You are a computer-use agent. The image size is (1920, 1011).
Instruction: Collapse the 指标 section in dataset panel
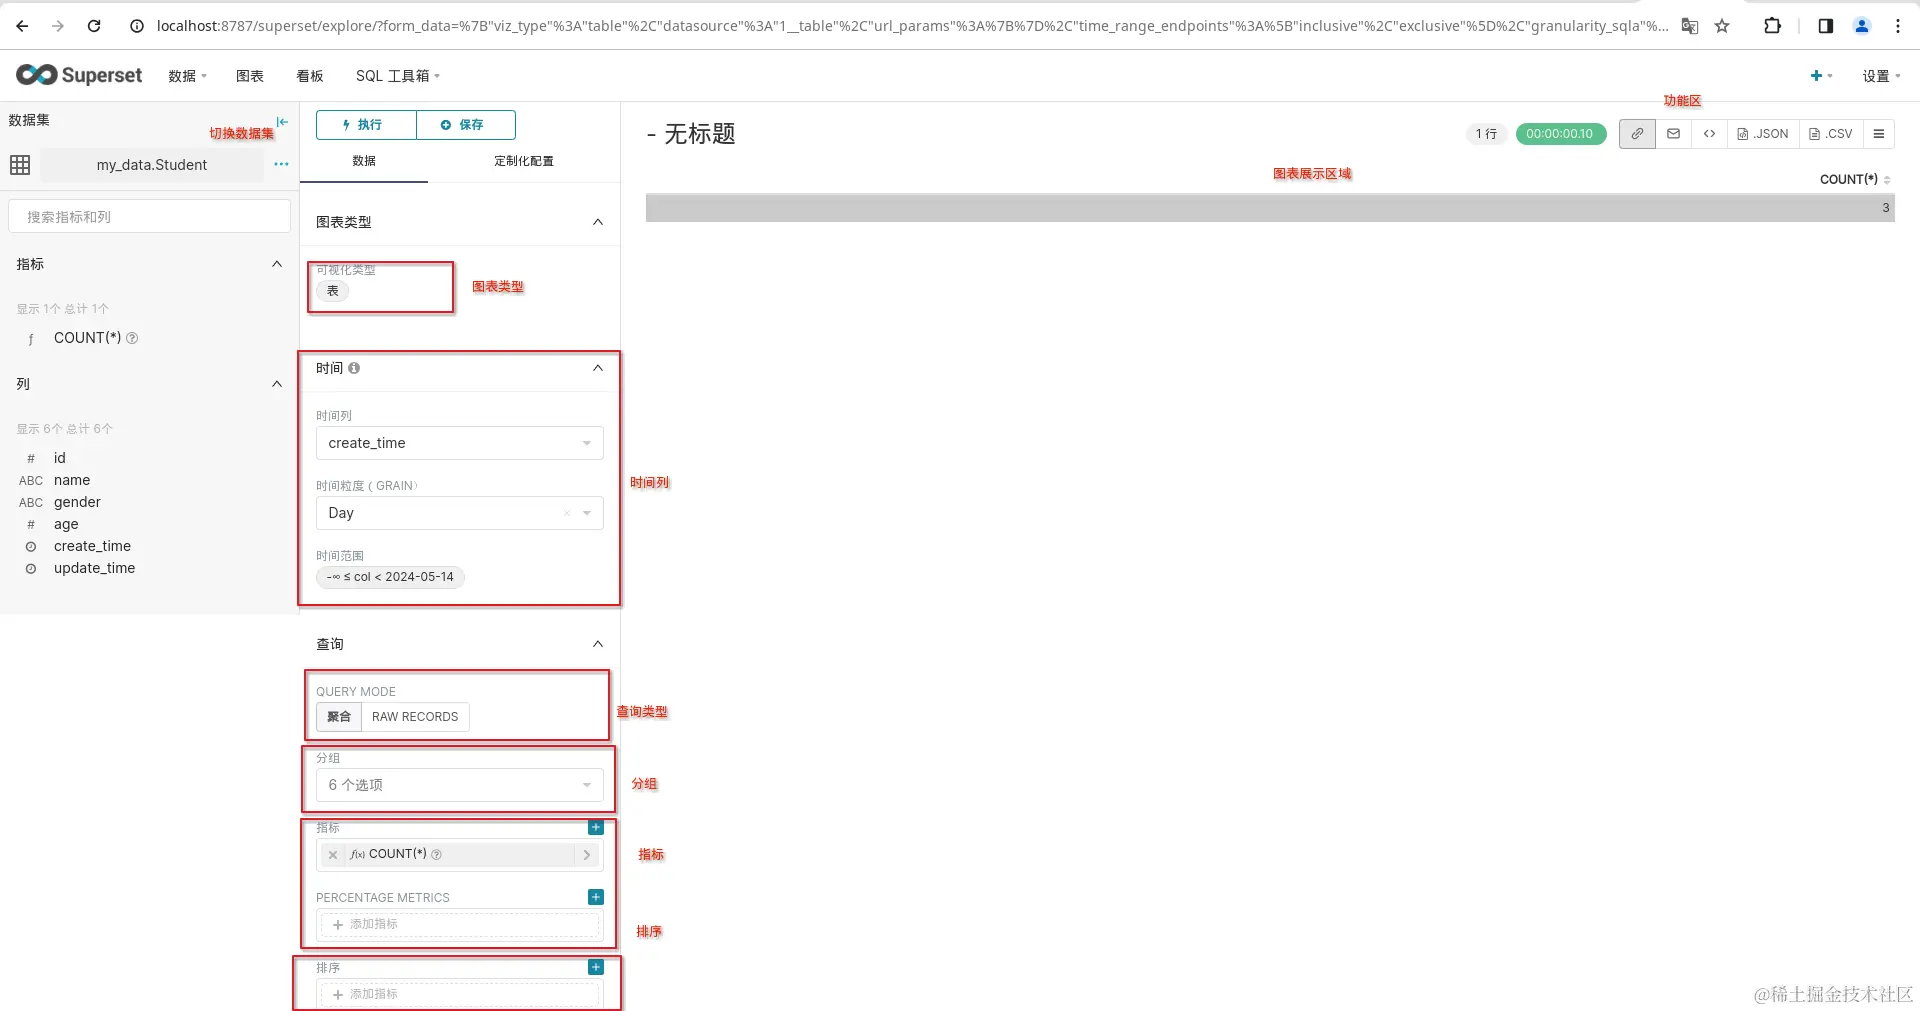coord(277,264)
